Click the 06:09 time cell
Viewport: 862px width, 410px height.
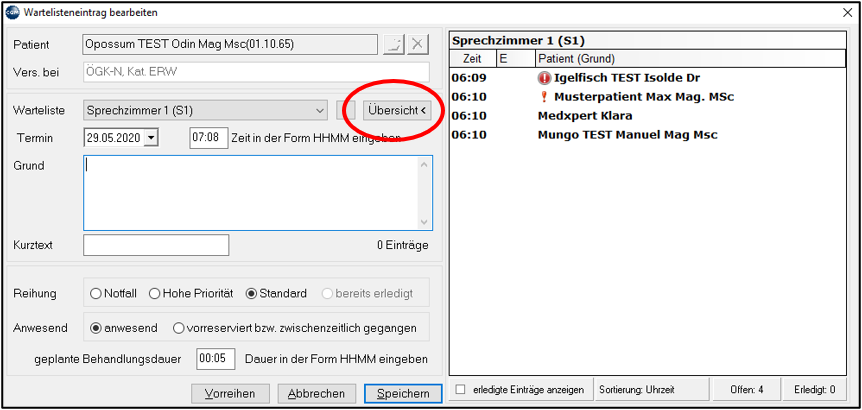point(469,78)
